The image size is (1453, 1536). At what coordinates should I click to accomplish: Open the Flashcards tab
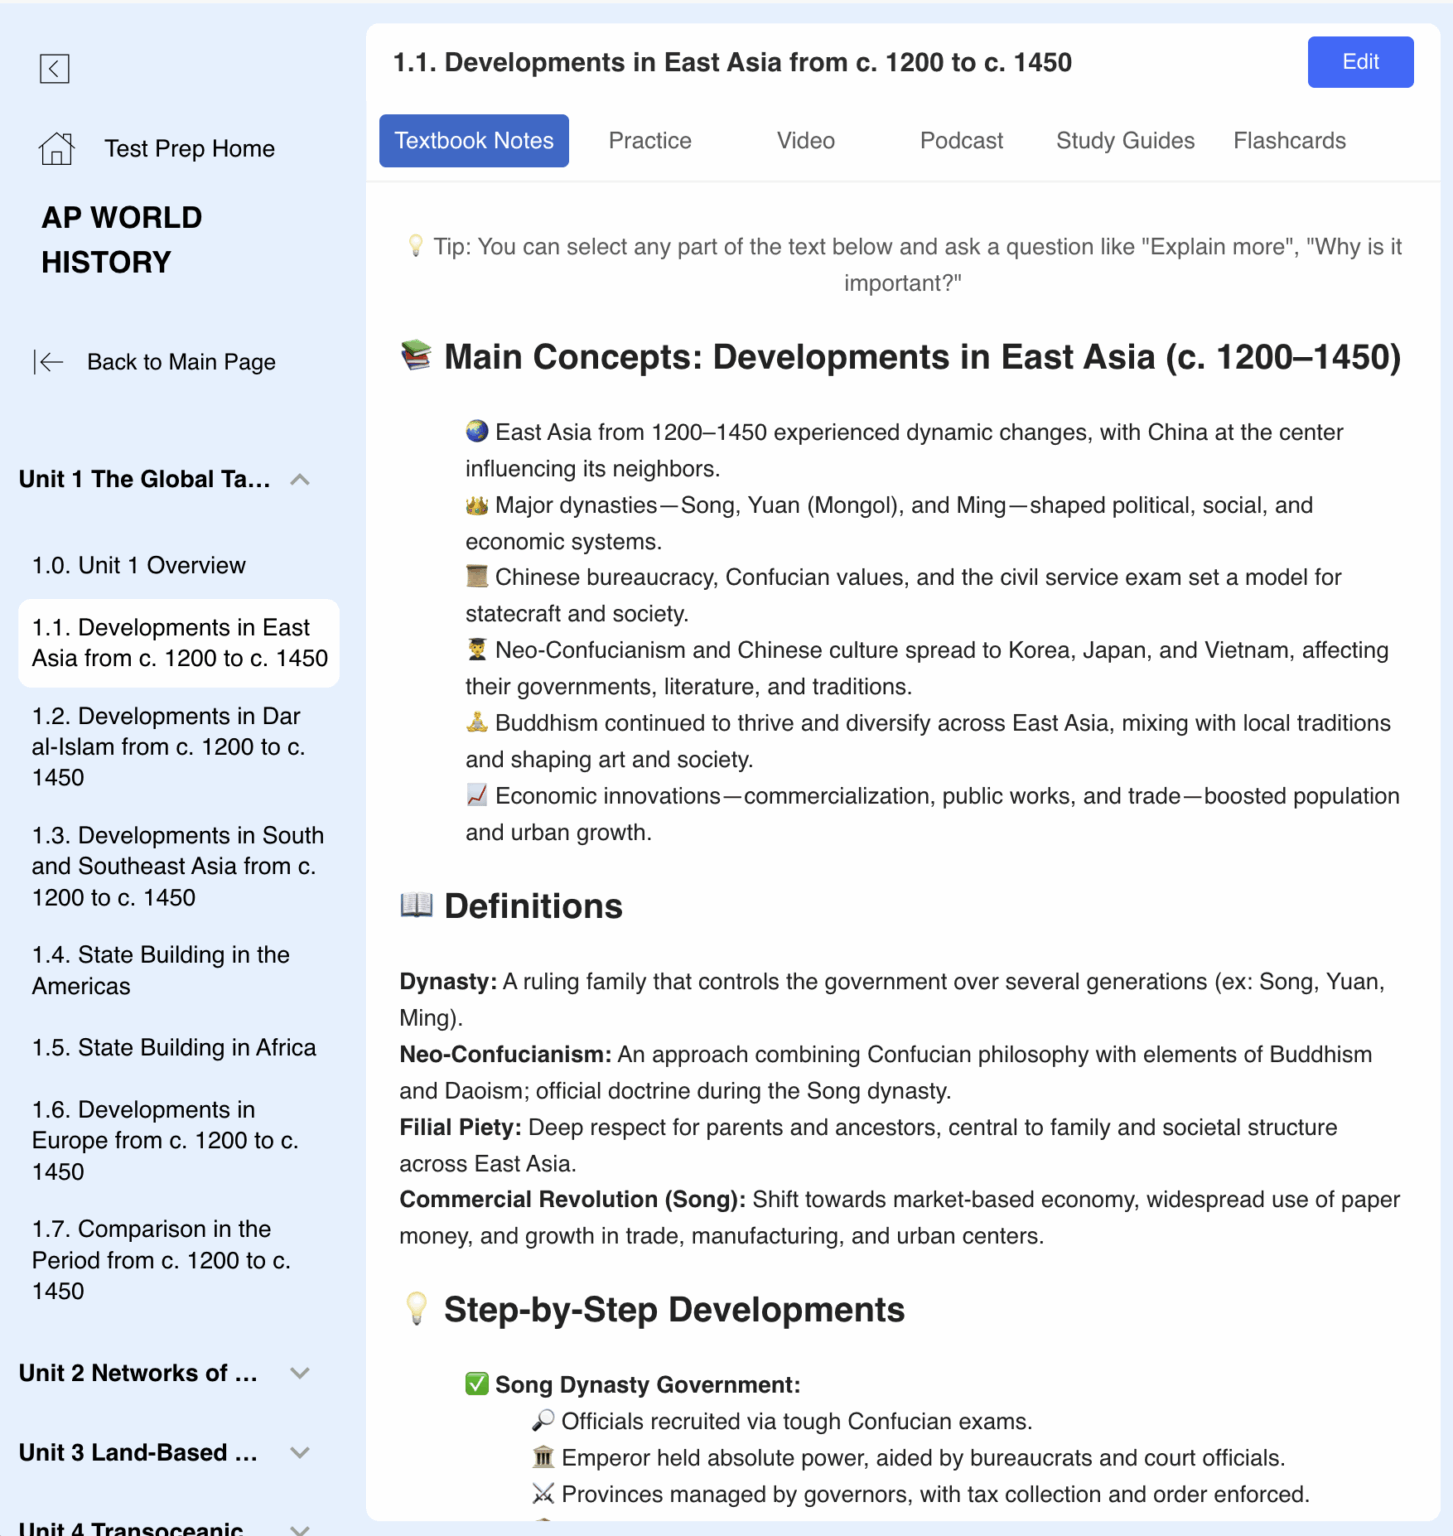point(1289,141)
